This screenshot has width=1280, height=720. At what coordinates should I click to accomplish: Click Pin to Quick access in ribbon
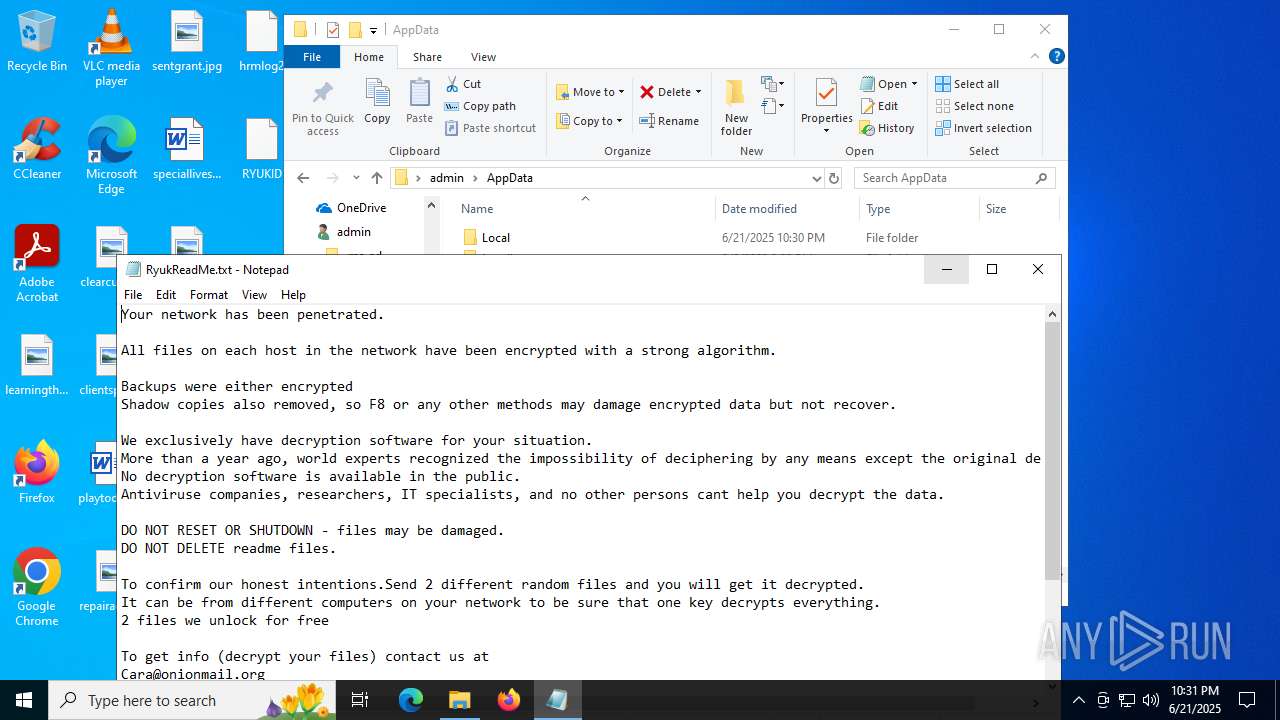[323, 109]
